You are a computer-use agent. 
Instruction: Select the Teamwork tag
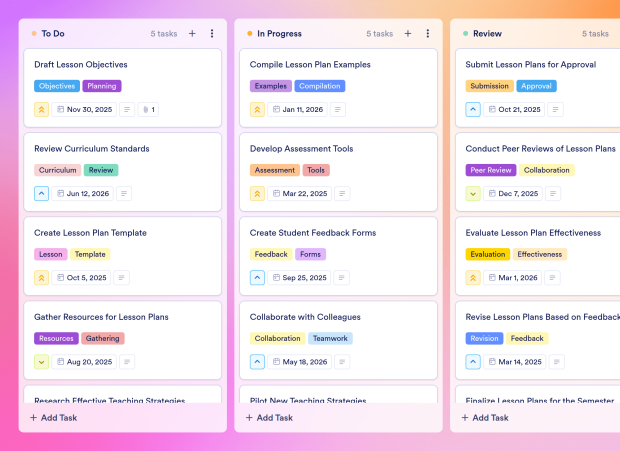pyautogui.click(x=330, y=339)
